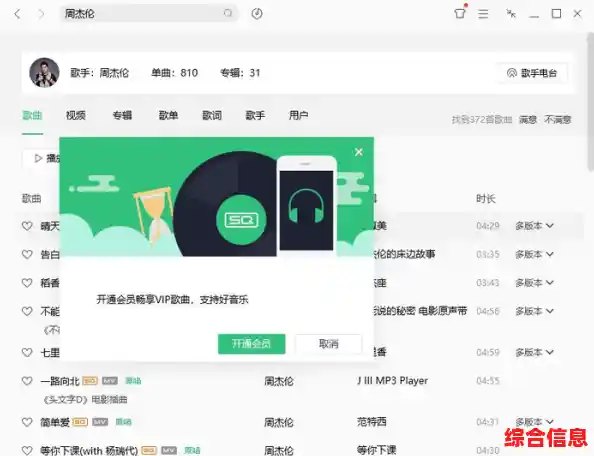Viewport: 594px width, 456px height.
Task: Click the SQ badge on 一路向北
Action: (x=90, y=381)
